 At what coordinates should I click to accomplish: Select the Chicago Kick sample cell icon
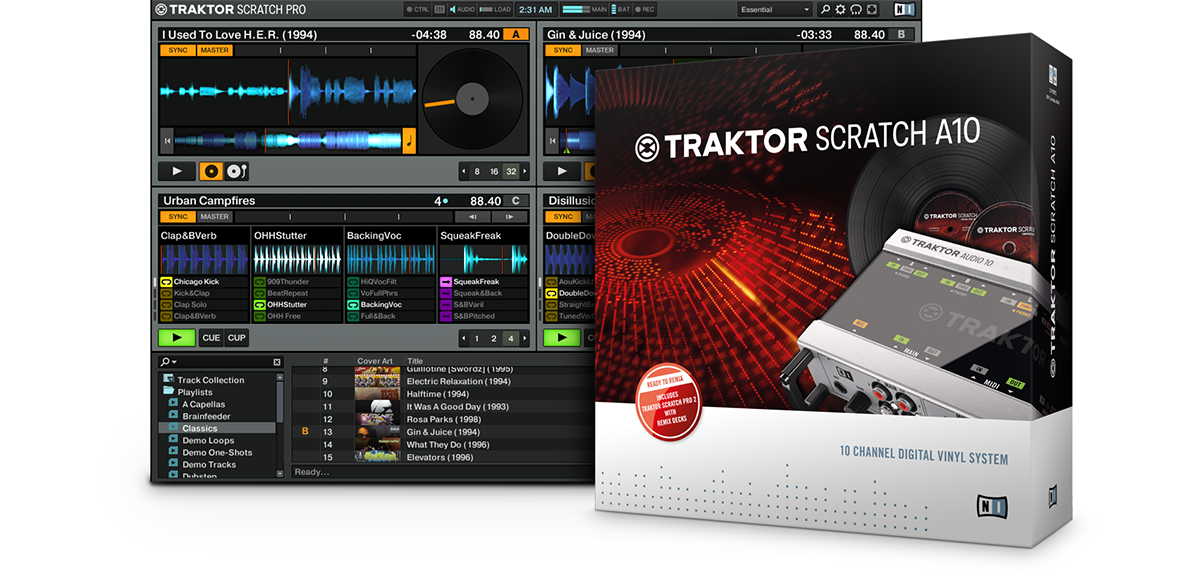pos(165,283)
